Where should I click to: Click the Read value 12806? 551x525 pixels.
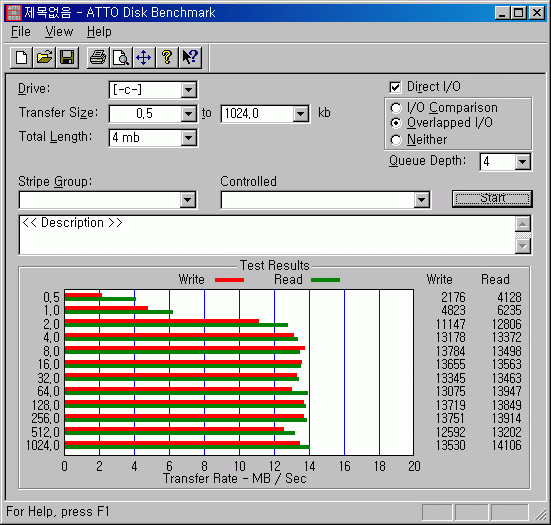[507, 324]
